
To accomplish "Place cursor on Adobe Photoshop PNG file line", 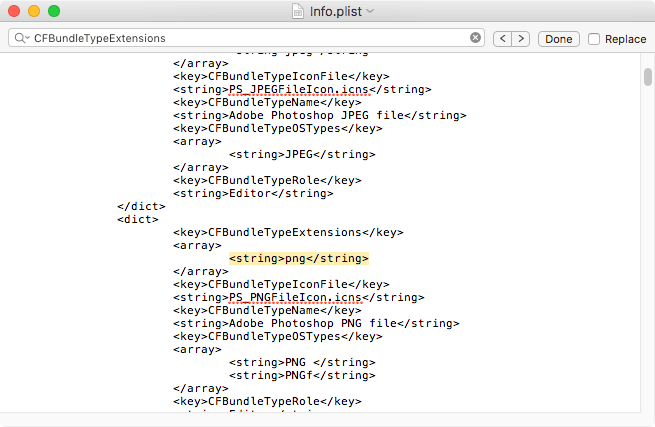I will 315,323.
